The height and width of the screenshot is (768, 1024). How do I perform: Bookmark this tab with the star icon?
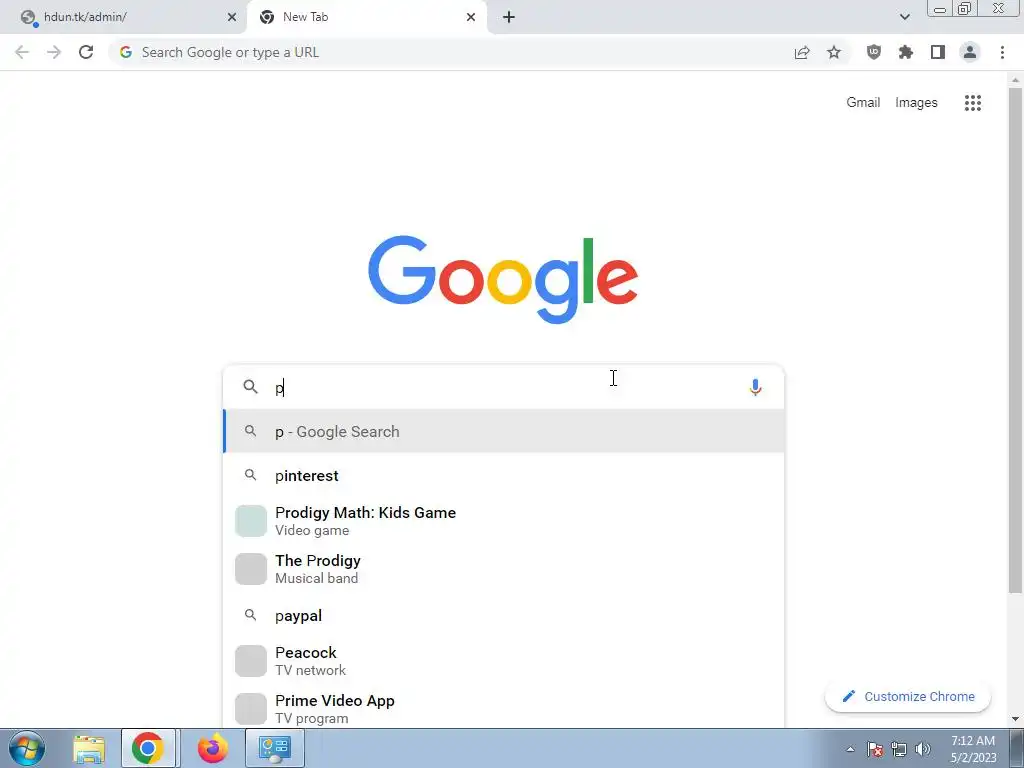pos(834,52)
